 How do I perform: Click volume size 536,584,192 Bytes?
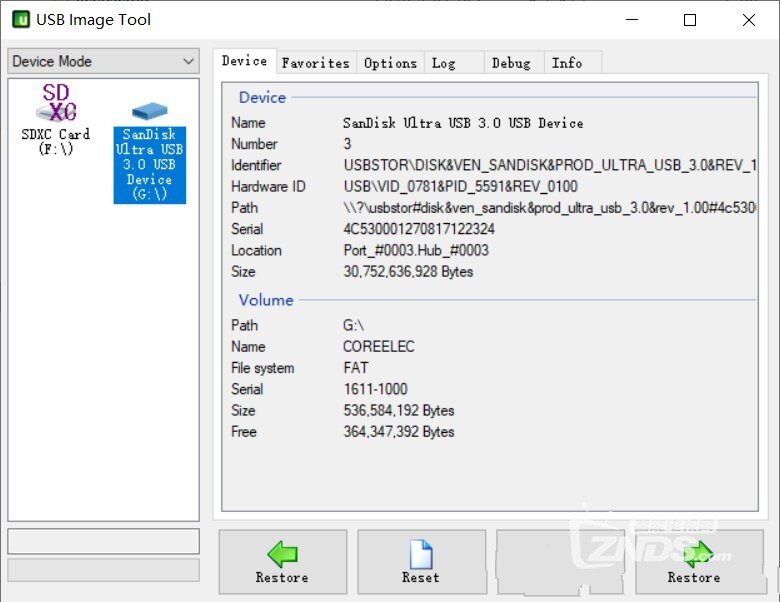pos(398,410)
